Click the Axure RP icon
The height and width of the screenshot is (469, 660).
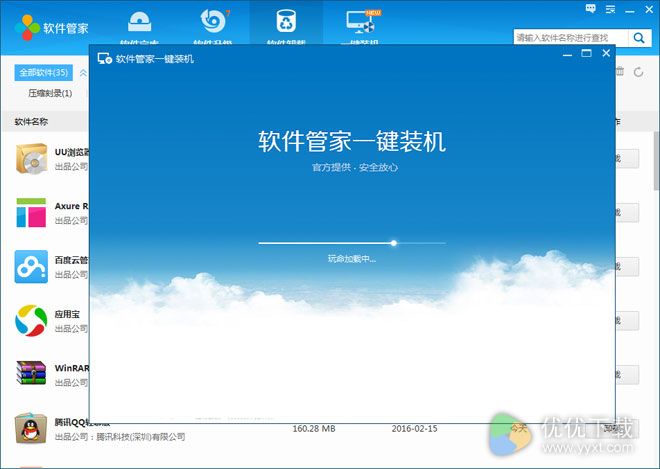(31, 213)
